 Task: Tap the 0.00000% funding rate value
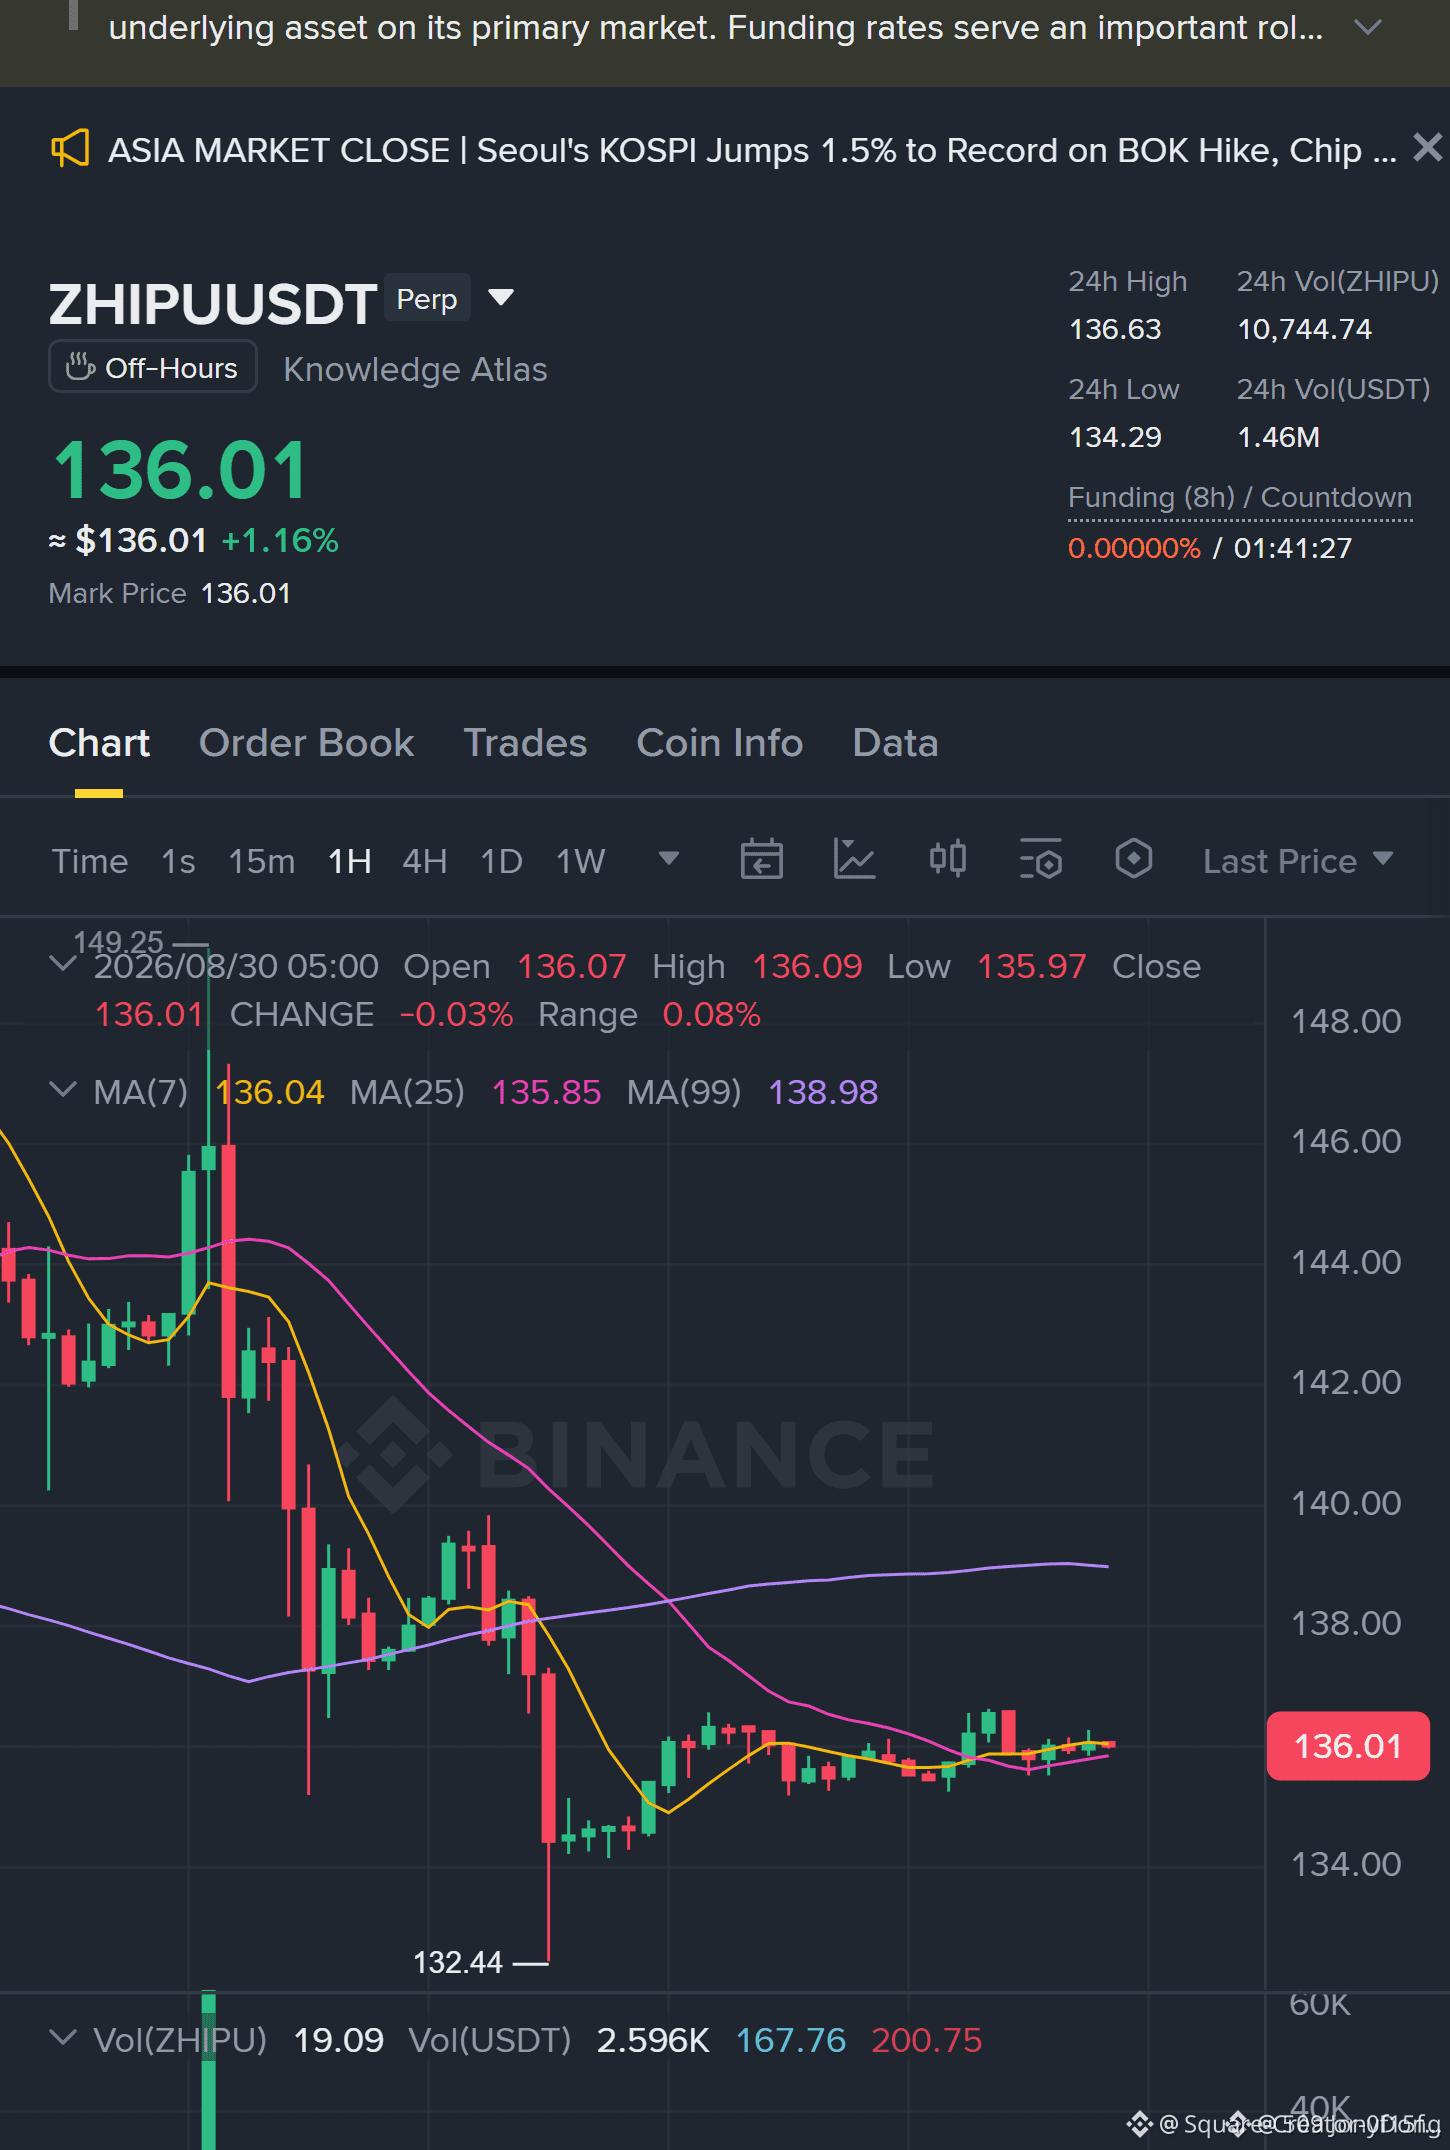(1134, 548)
